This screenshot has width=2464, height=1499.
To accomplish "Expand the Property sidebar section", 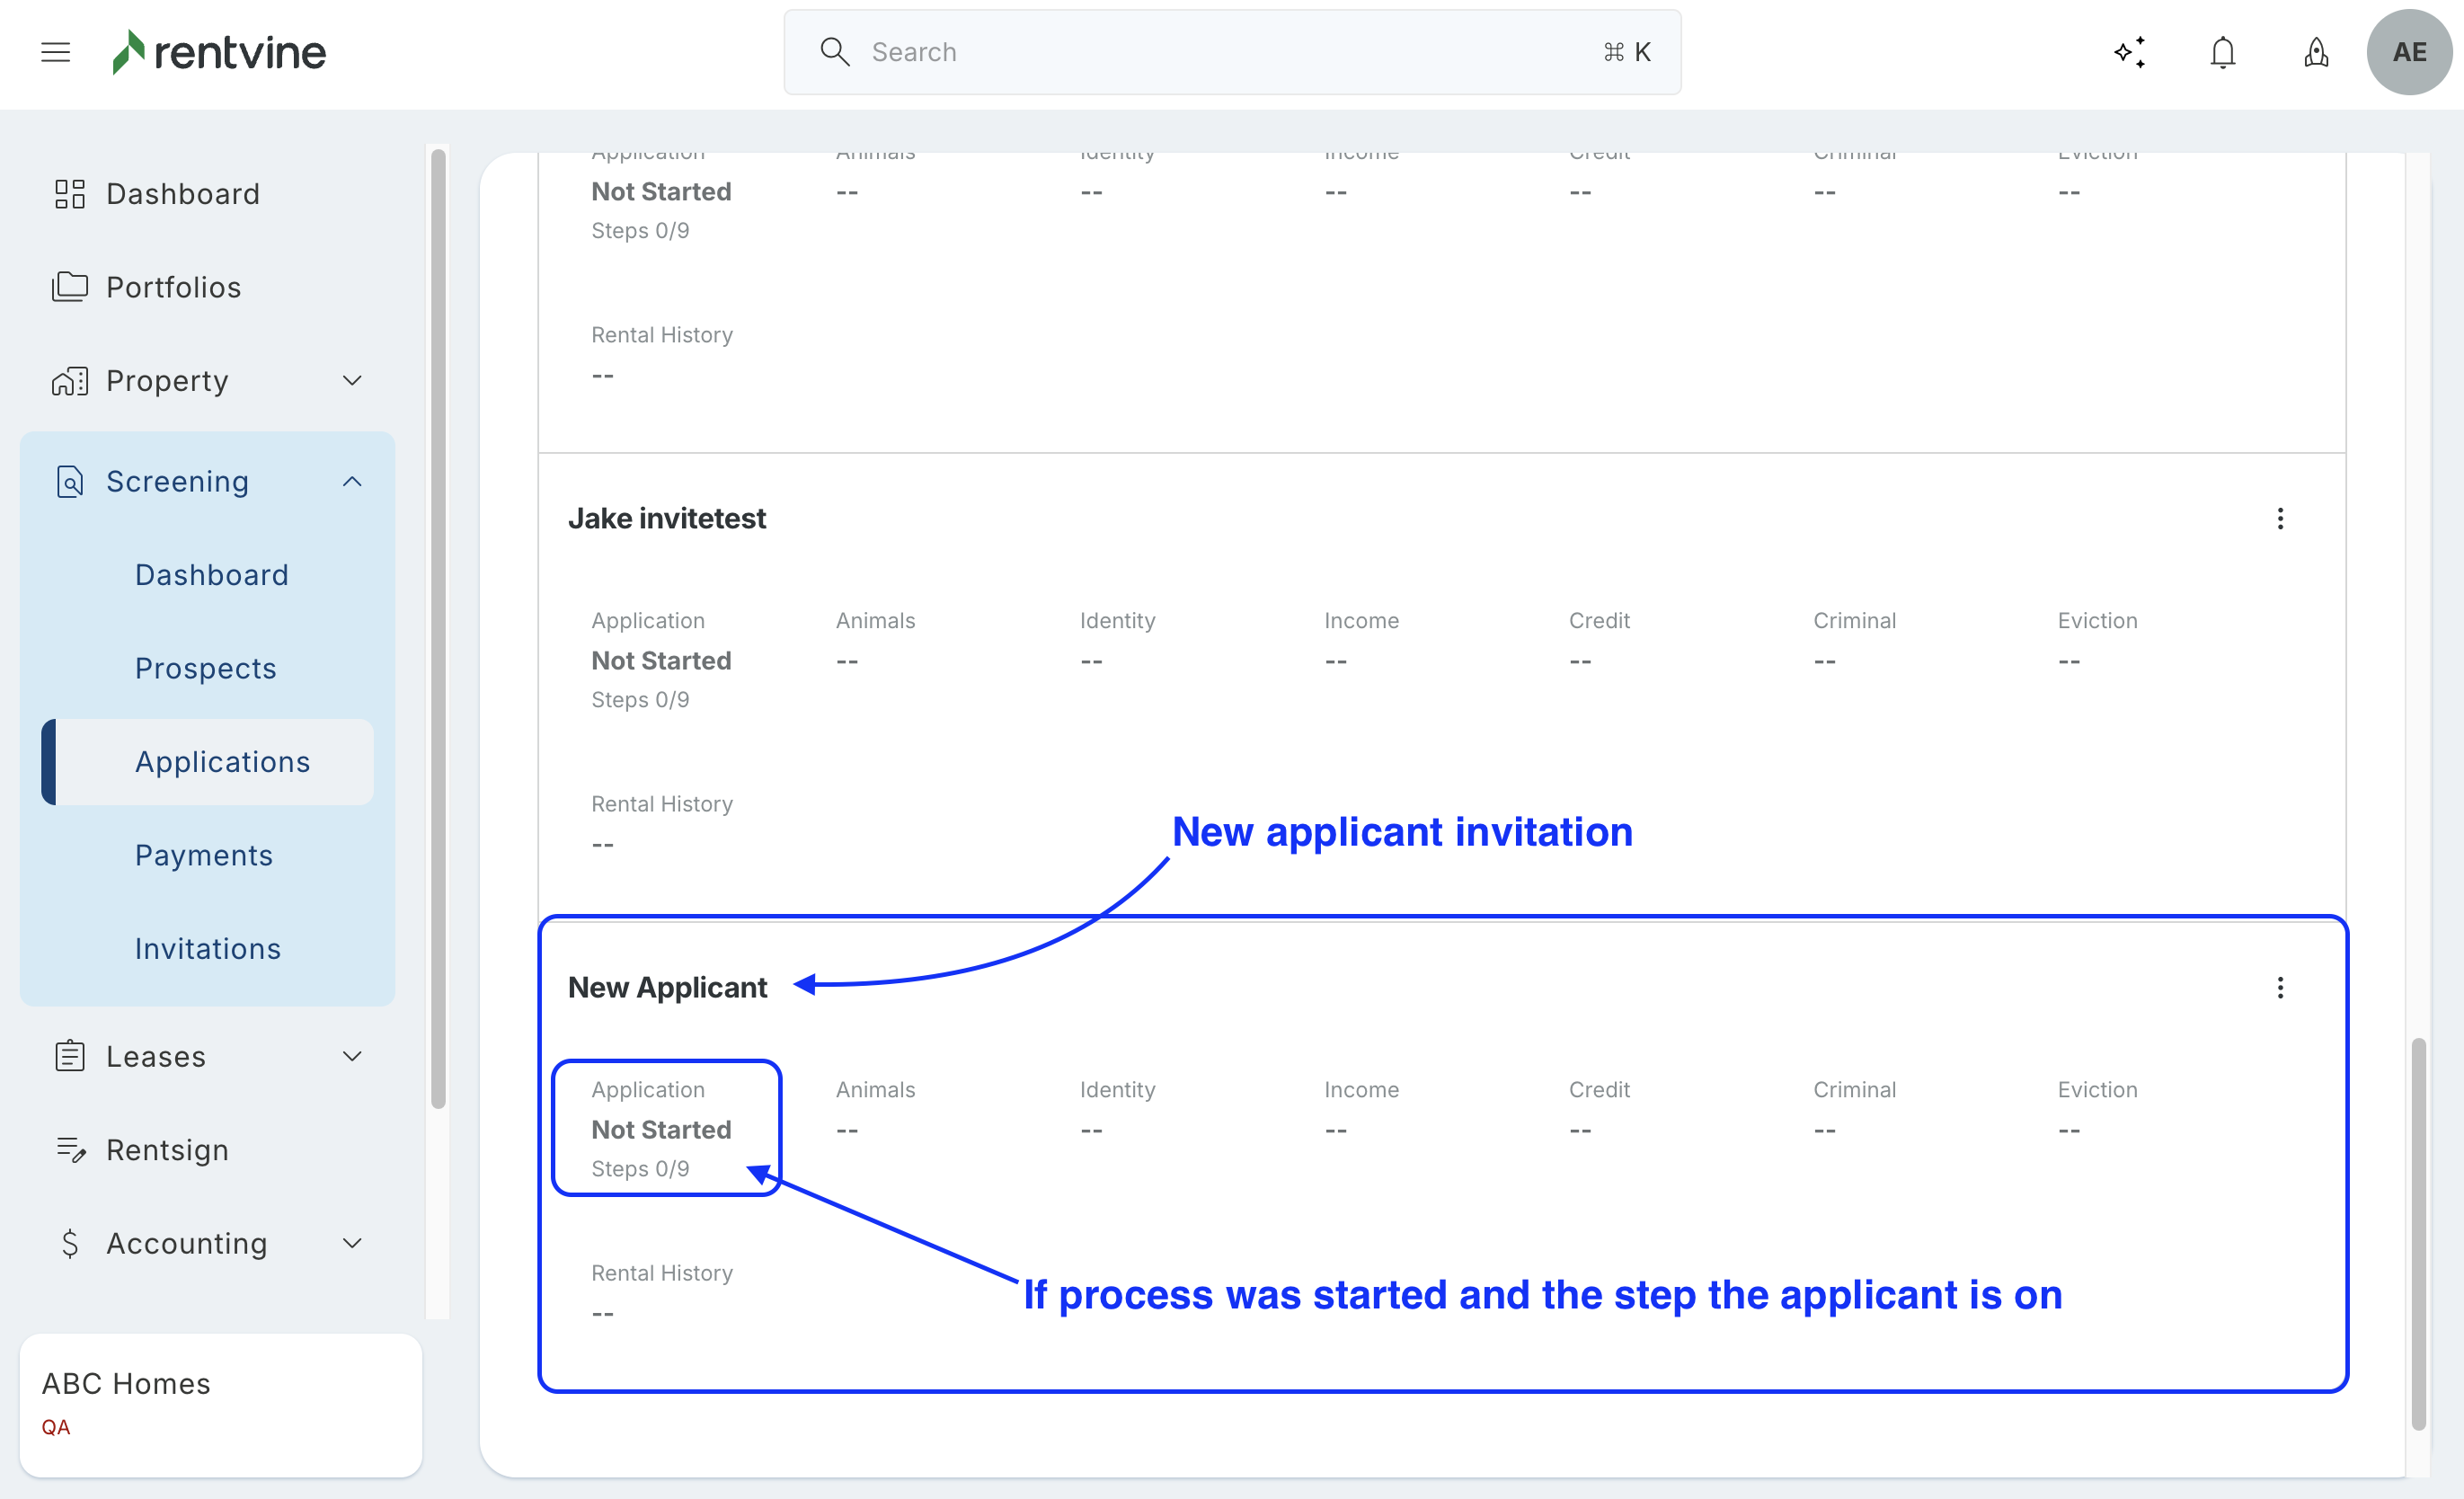I will click(352, 381).
